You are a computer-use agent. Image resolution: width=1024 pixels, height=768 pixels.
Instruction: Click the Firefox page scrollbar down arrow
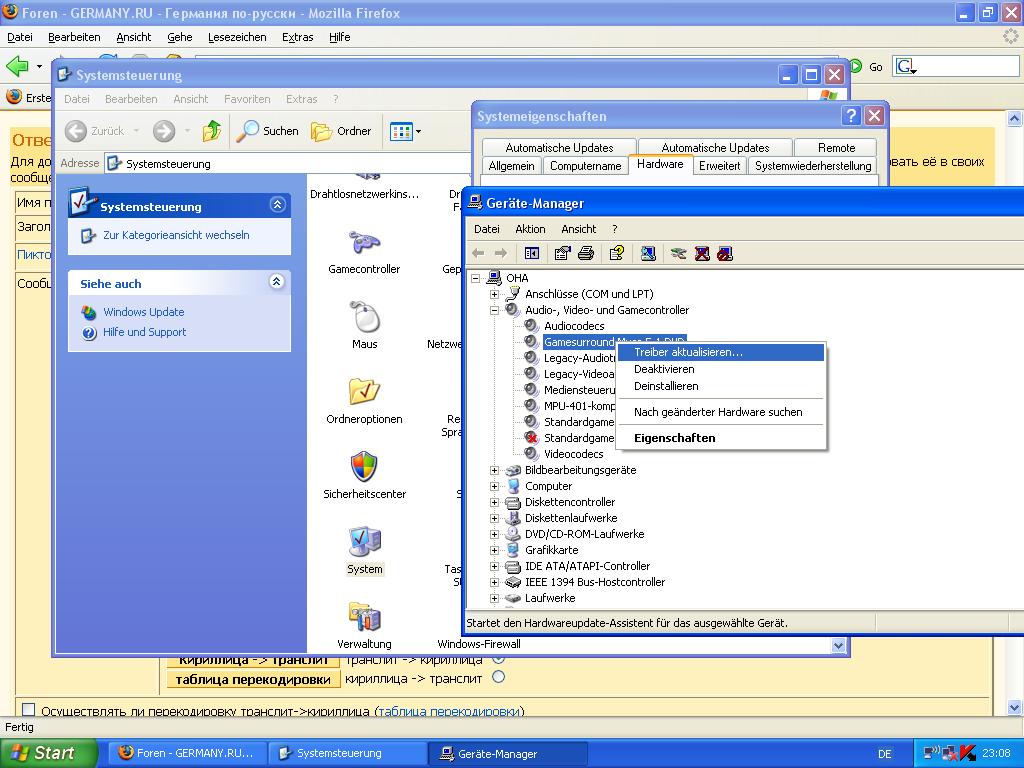[1014, 707]
